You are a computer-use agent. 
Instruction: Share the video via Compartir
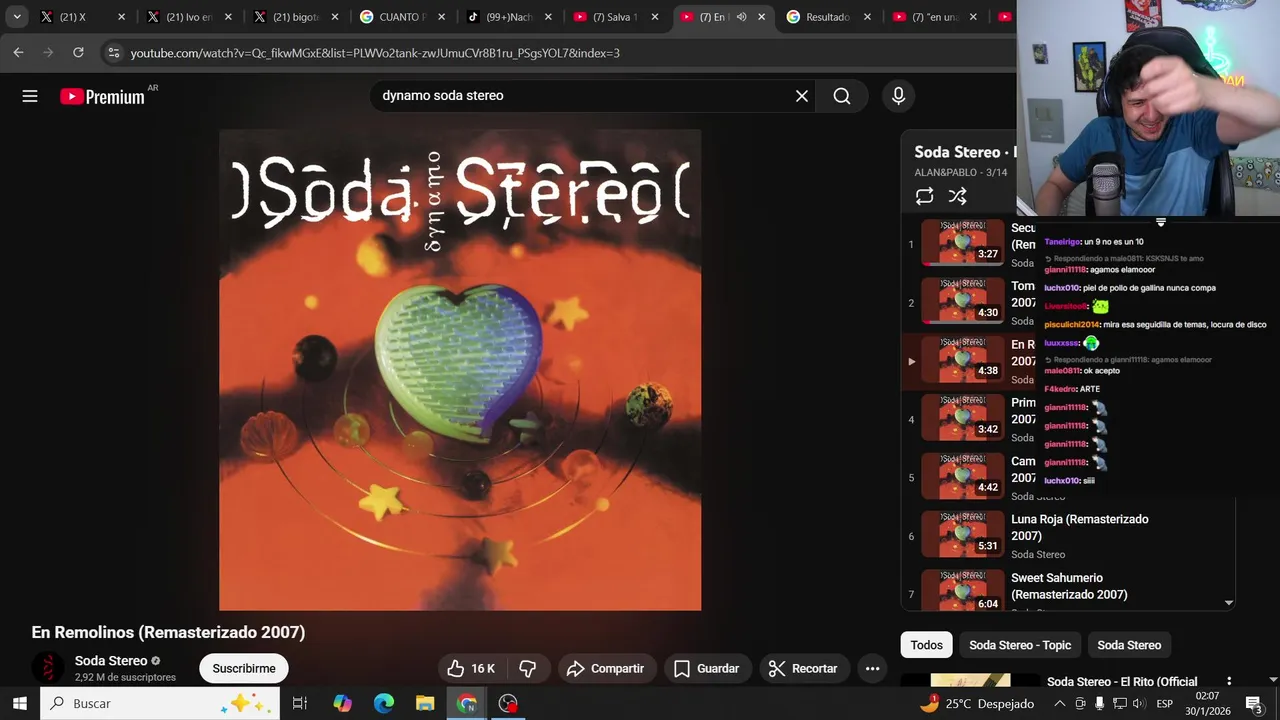606,668
